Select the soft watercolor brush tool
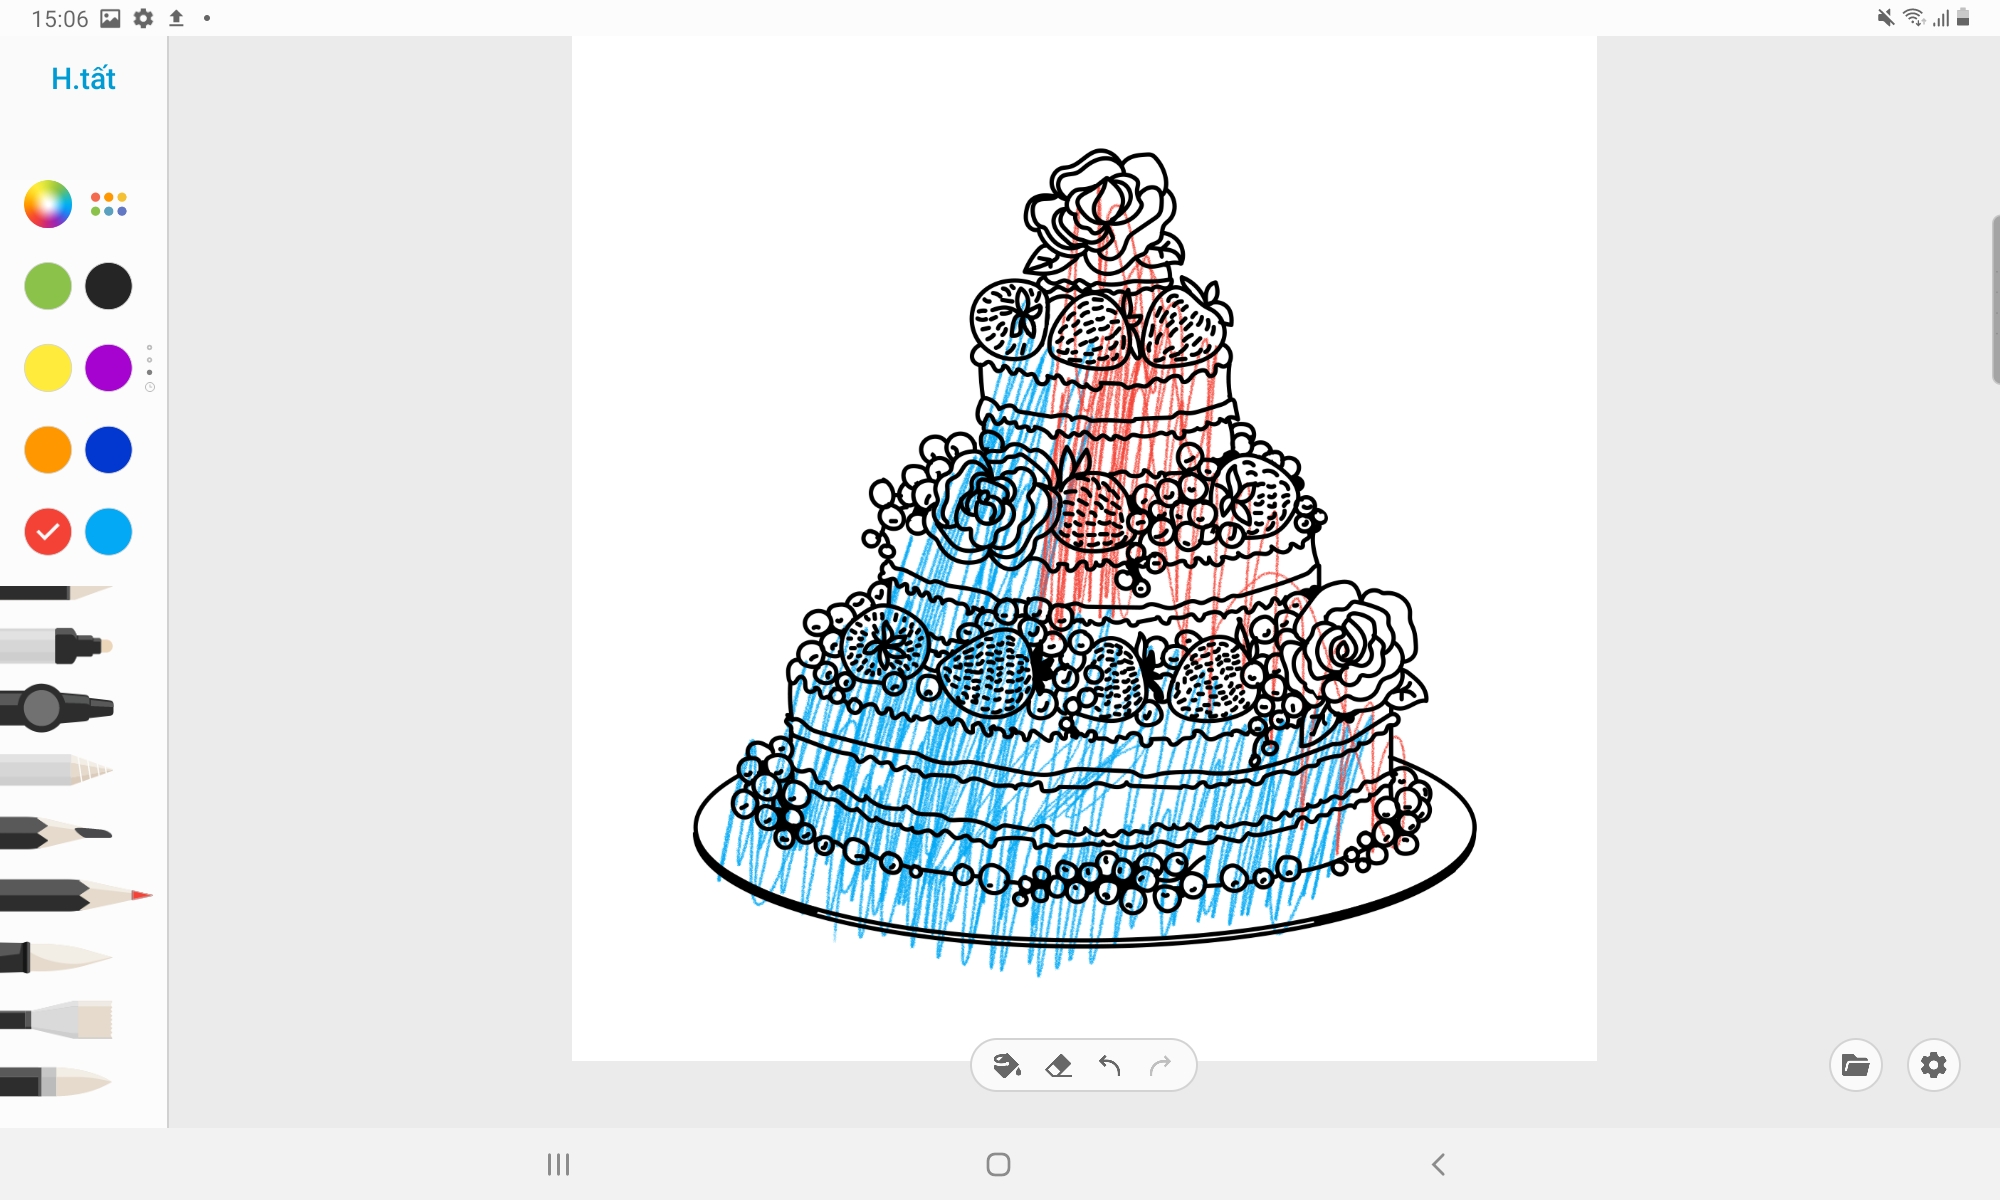 pyautogui.click(x=56, y=957)
